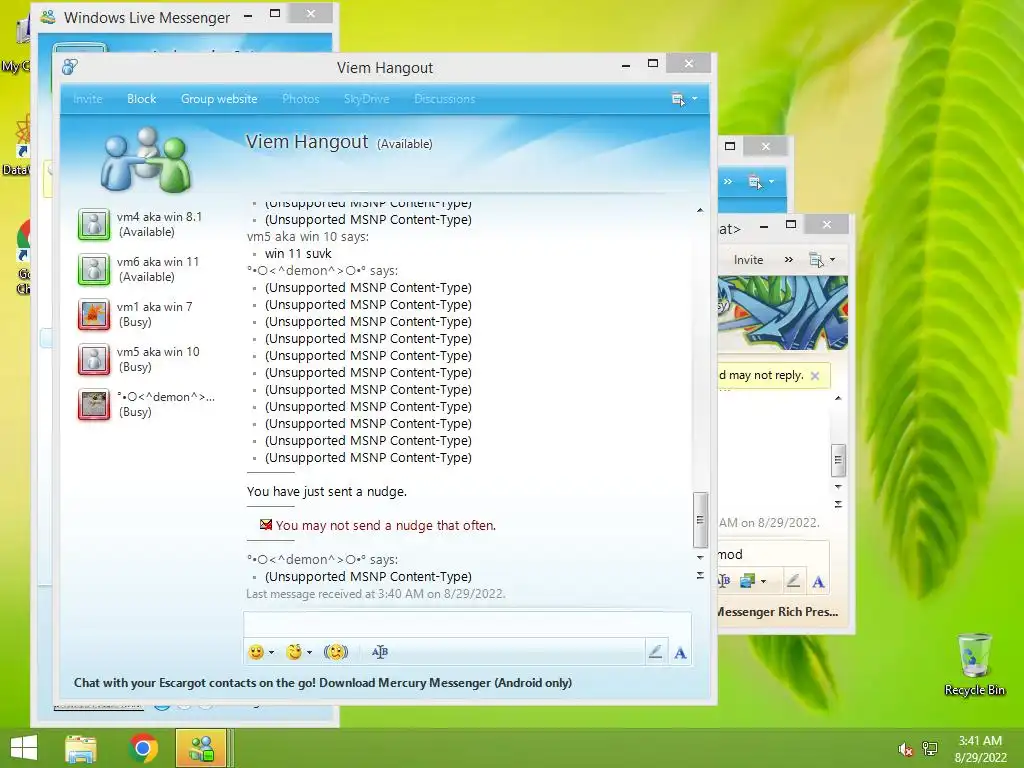
Task: Click the message 'win 11 suvk'
Action: pyautogui.click(x=298, y=253)
